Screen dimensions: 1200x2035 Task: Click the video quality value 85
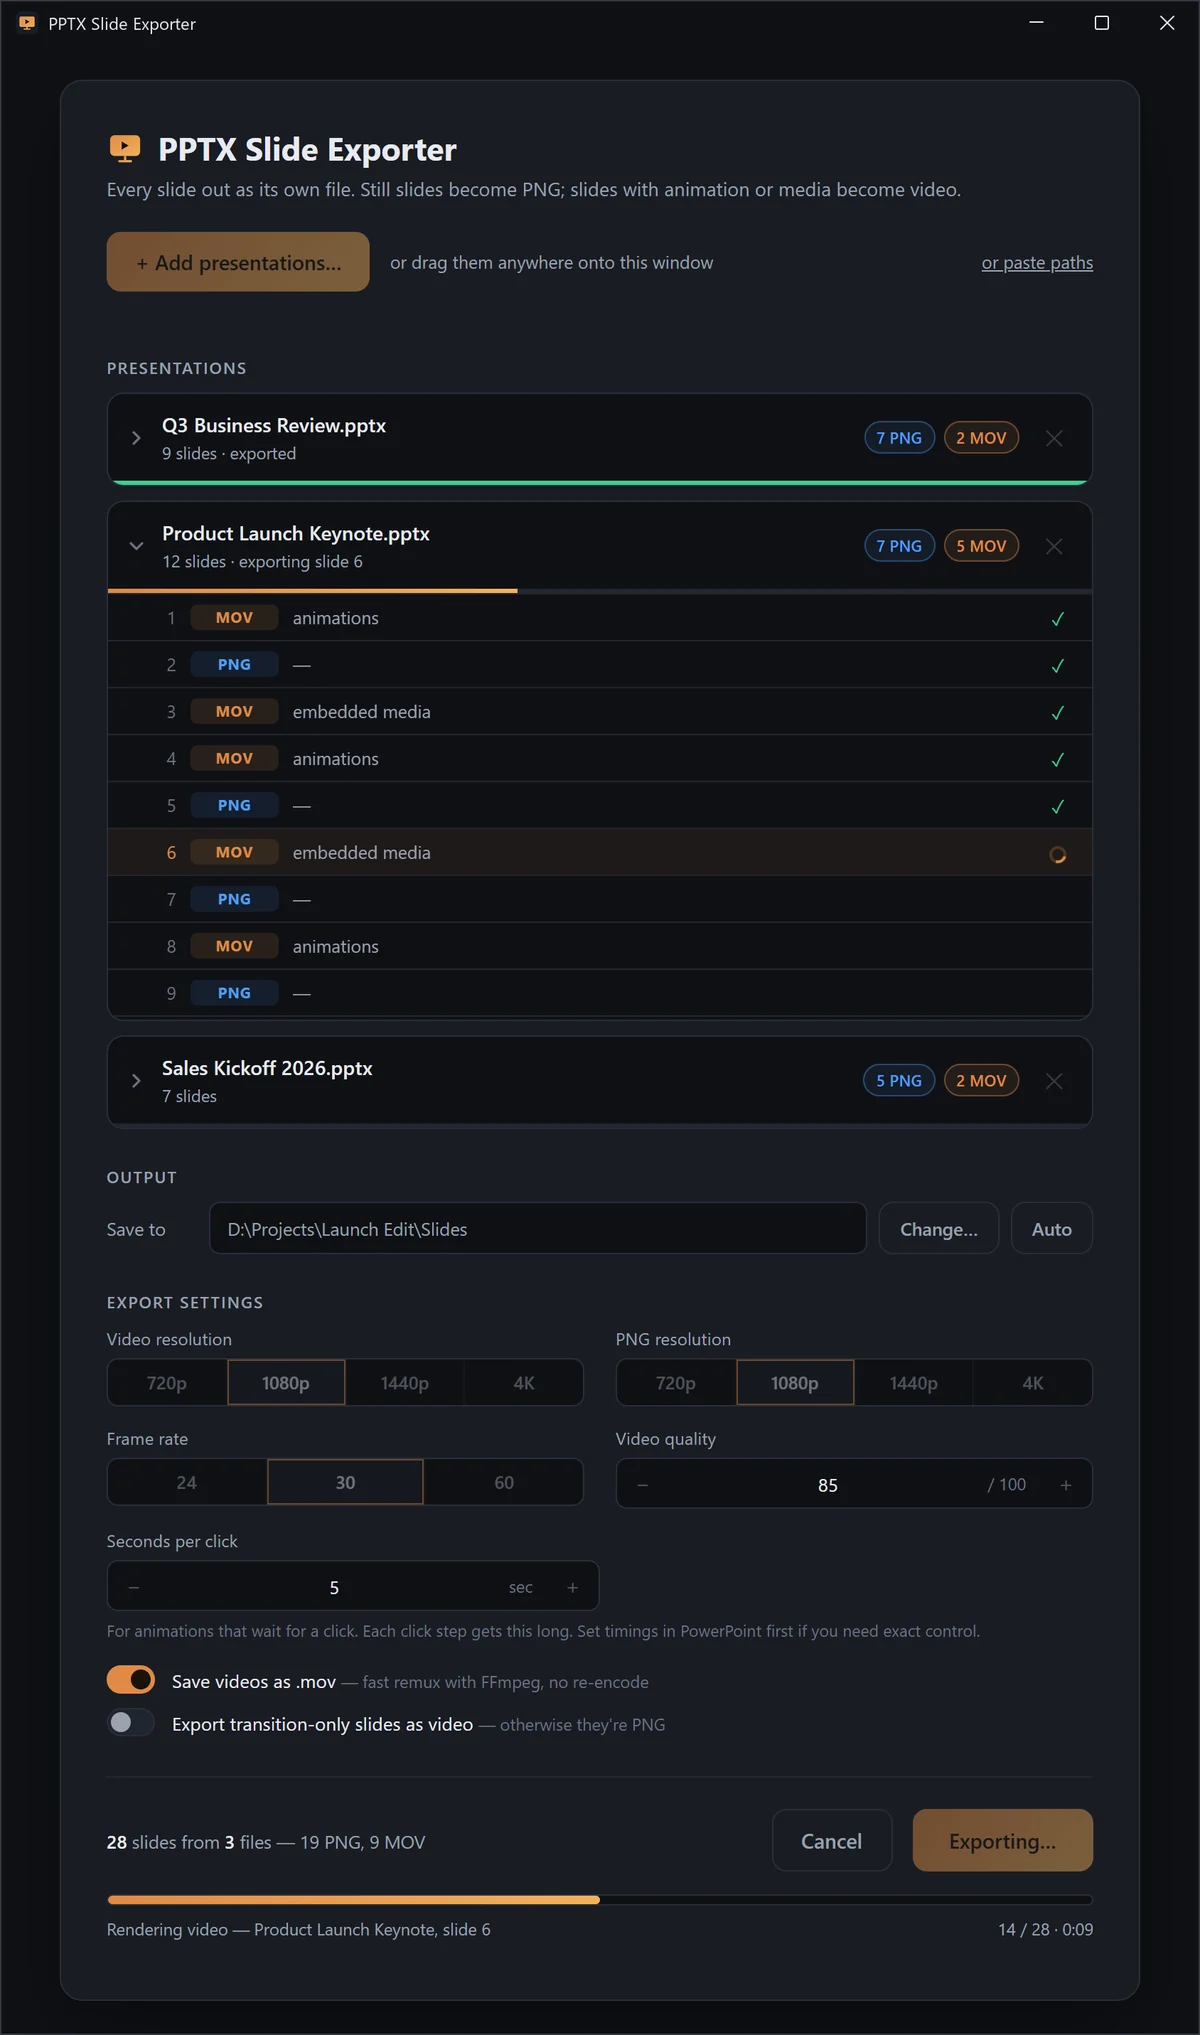coord(828,1485)
